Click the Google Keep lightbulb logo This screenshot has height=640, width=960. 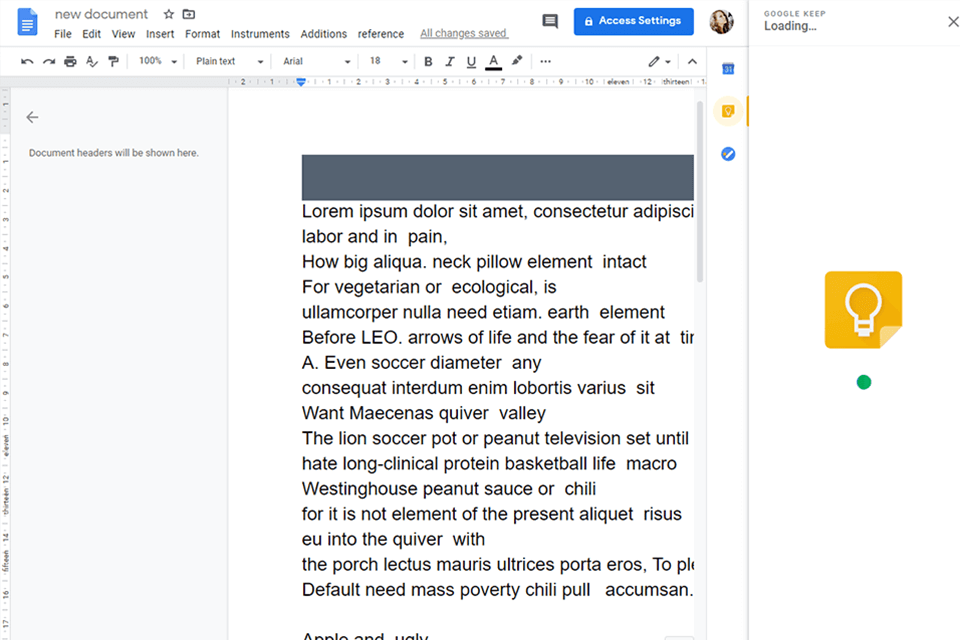(x=863, y=310)
